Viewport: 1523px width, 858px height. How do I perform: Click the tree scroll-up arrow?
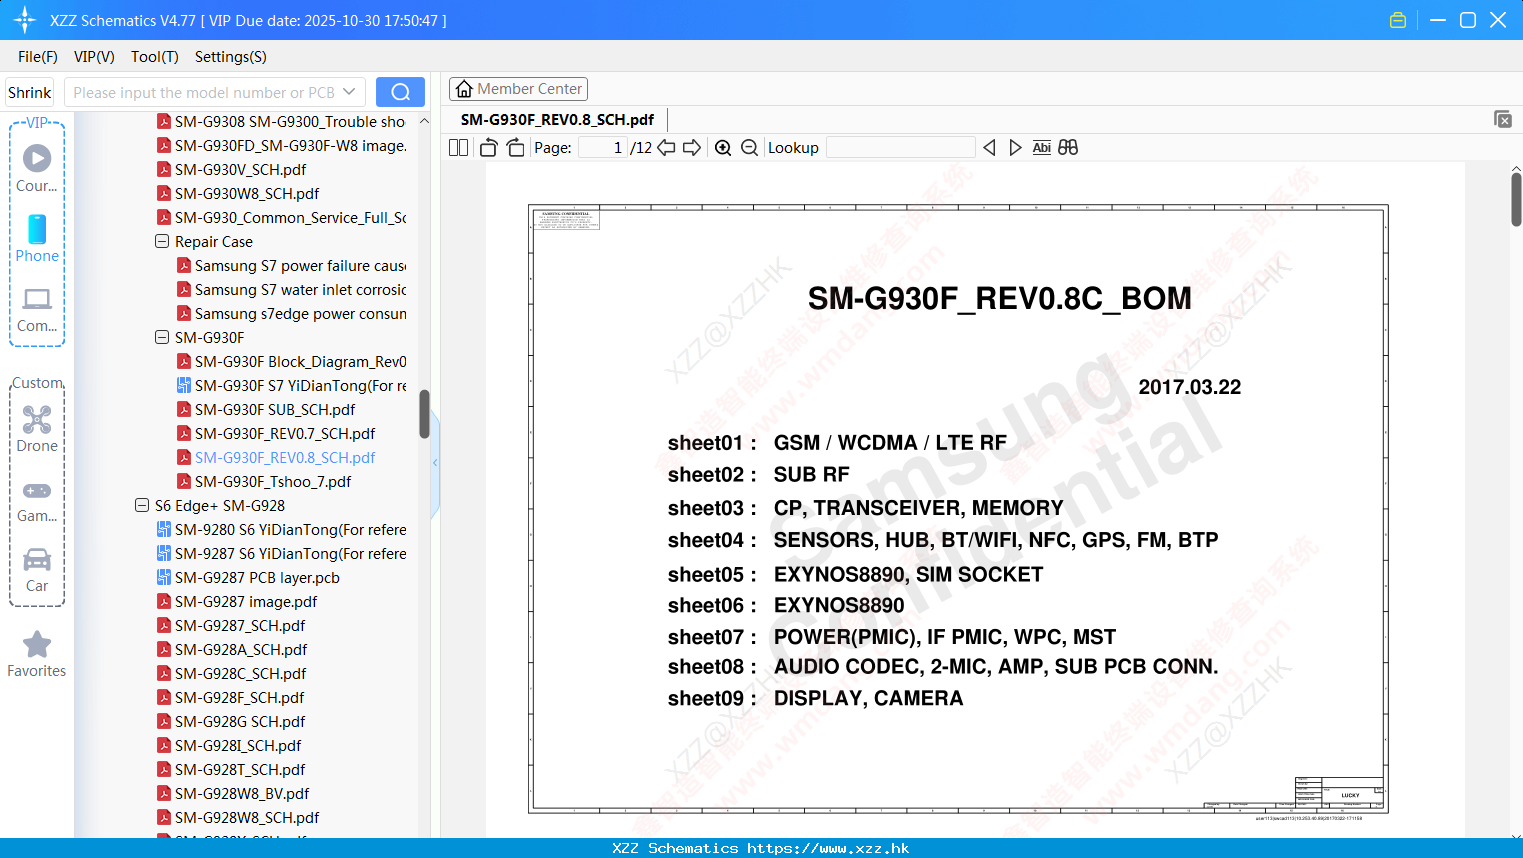click(x=424, y=121)
